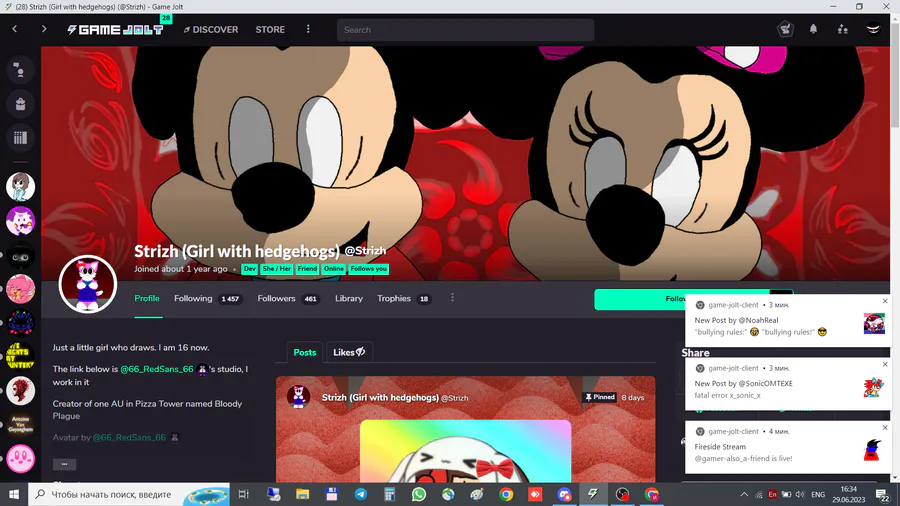Open the notifications bell
Image resolution: width=900 pixels, height=506 pixels.
(813, 29)
